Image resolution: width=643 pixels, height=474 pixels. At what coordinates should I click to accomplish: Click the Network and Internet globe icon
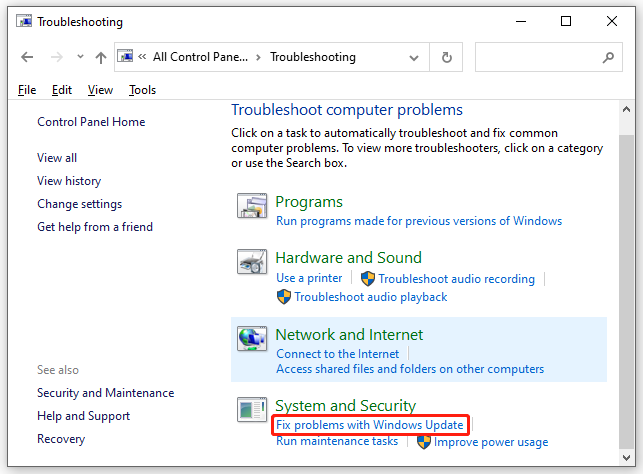252,339
